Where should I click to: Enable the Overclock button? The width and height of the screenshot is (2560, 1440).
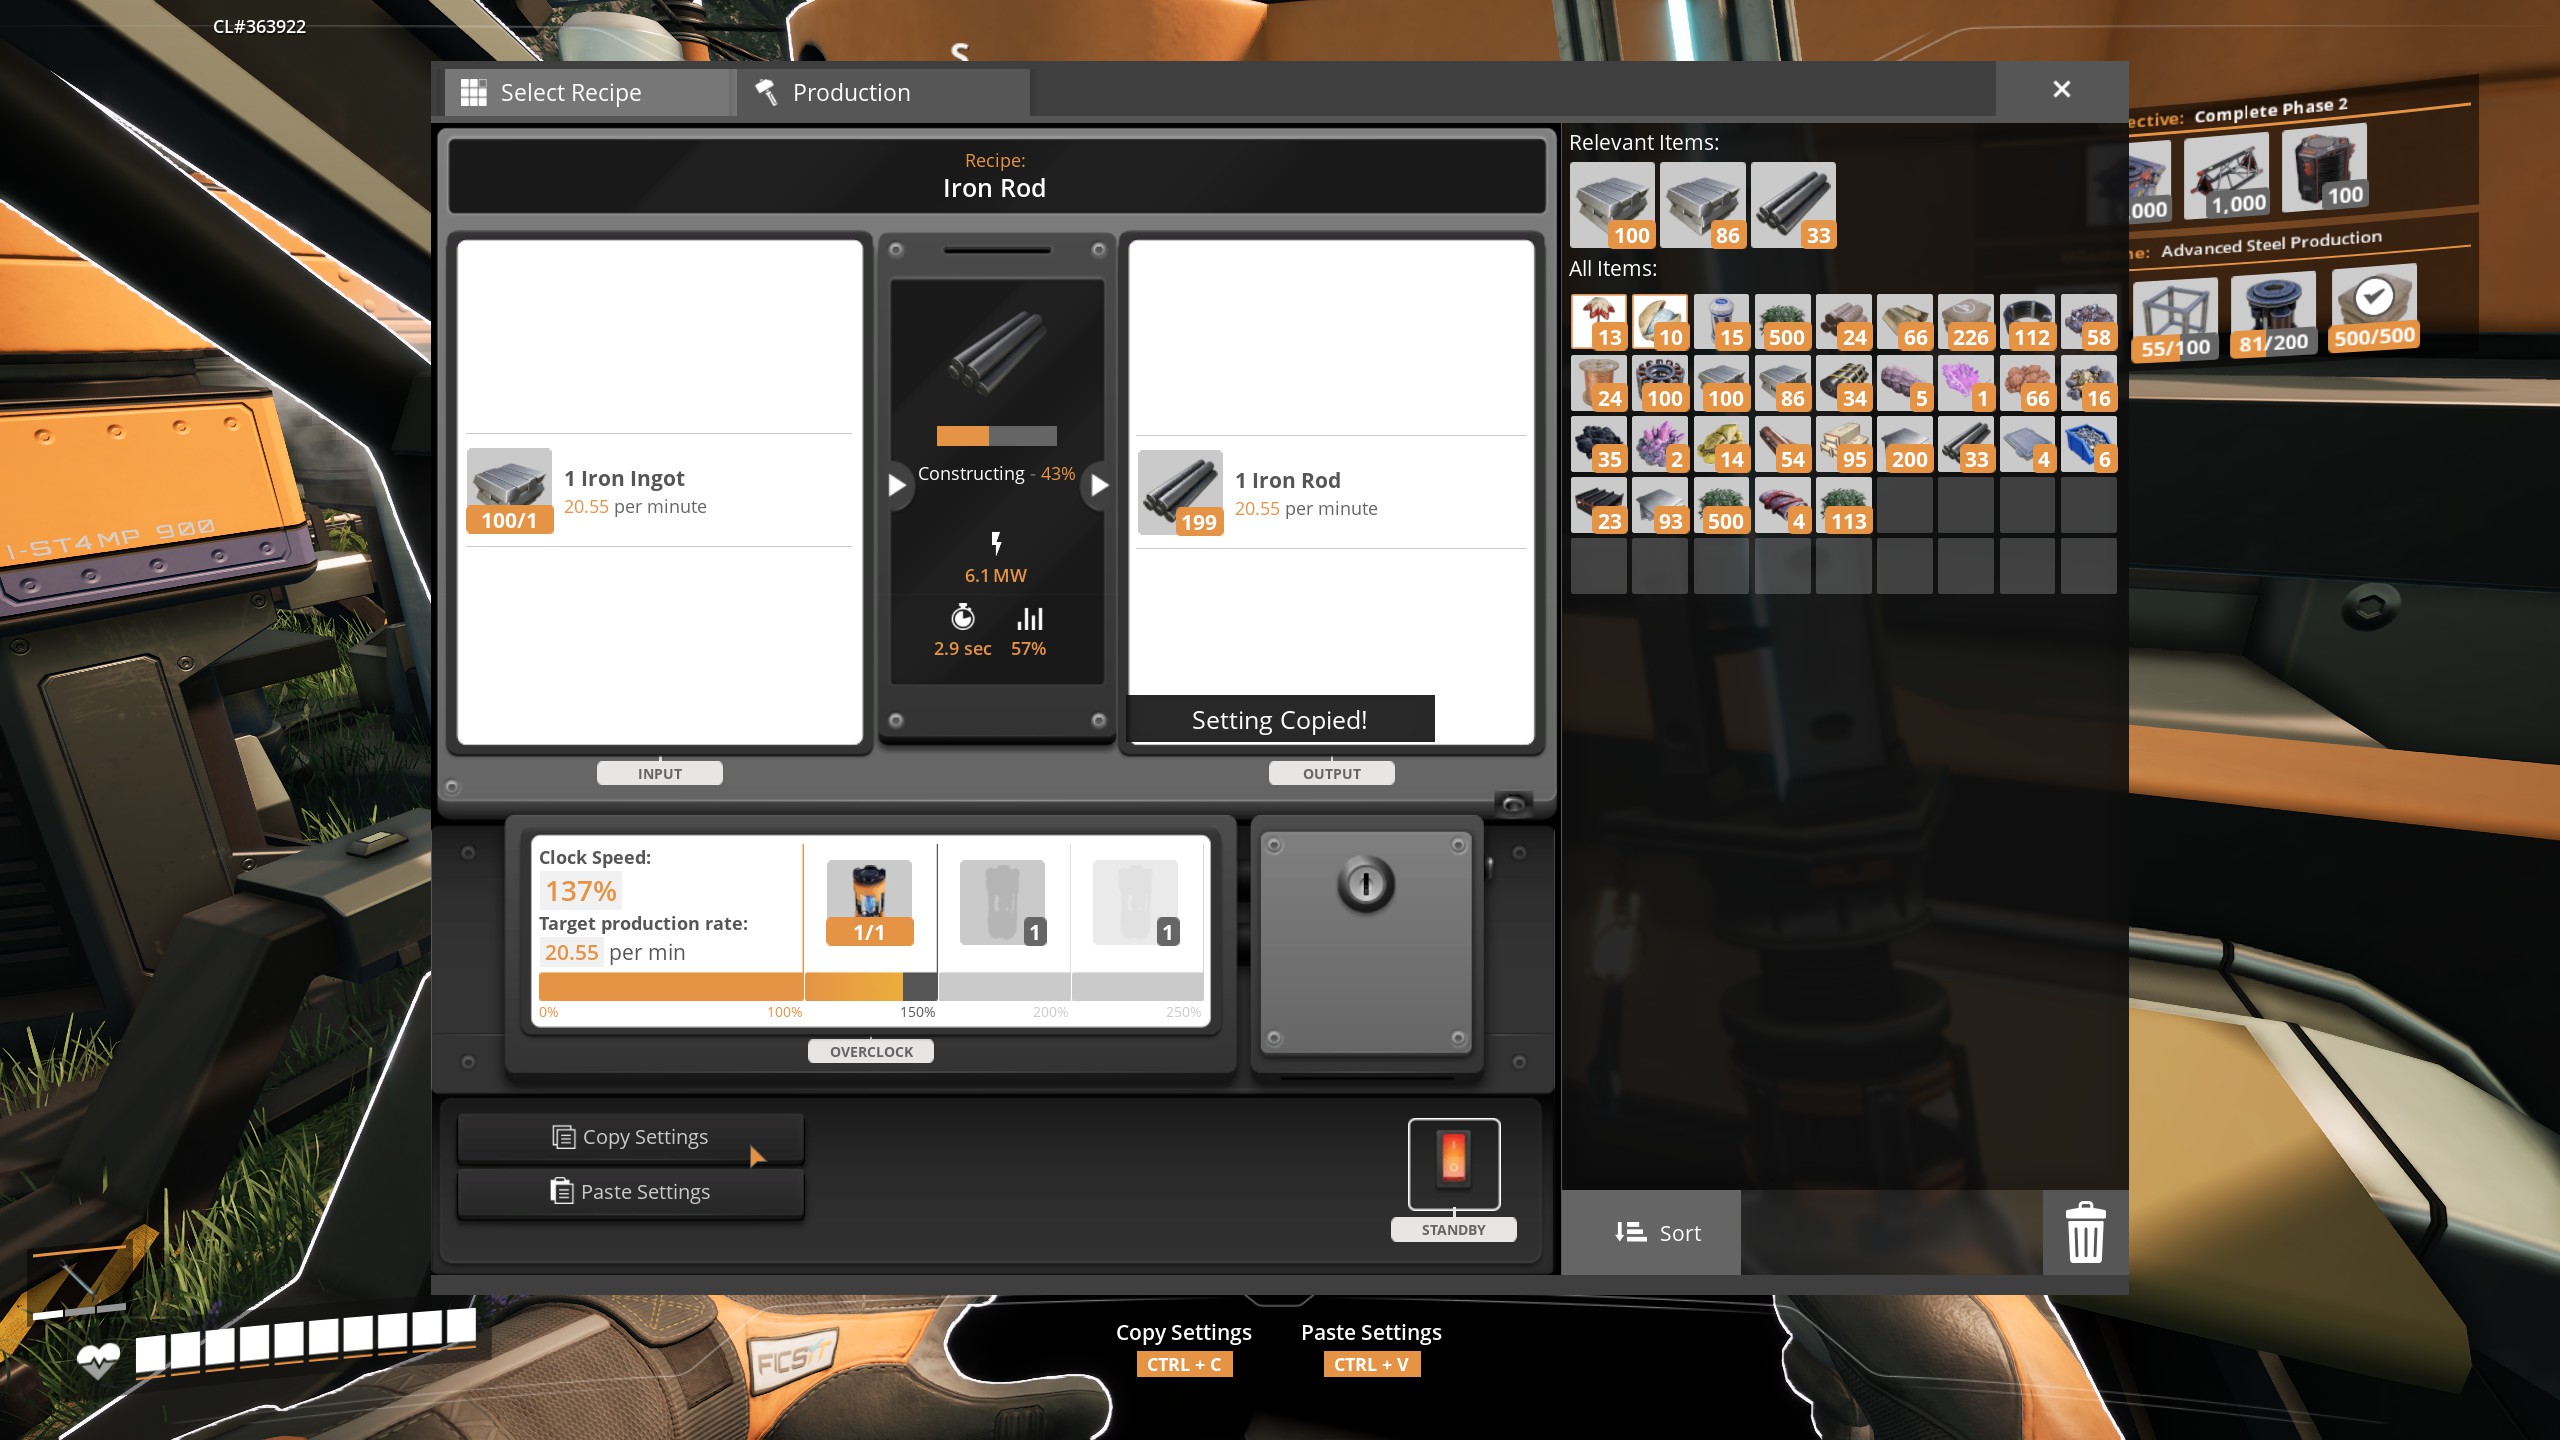(870, 1050)
